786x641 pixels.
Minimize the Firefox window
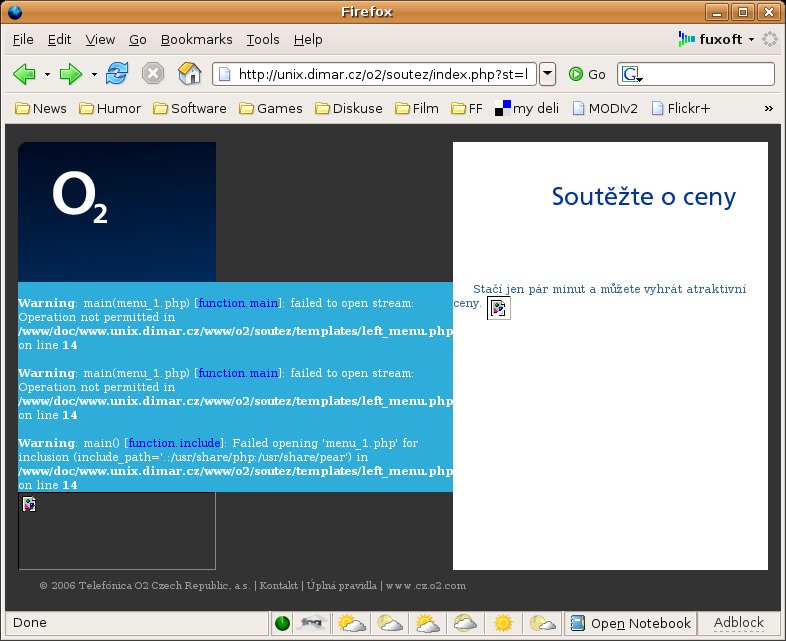717,12
